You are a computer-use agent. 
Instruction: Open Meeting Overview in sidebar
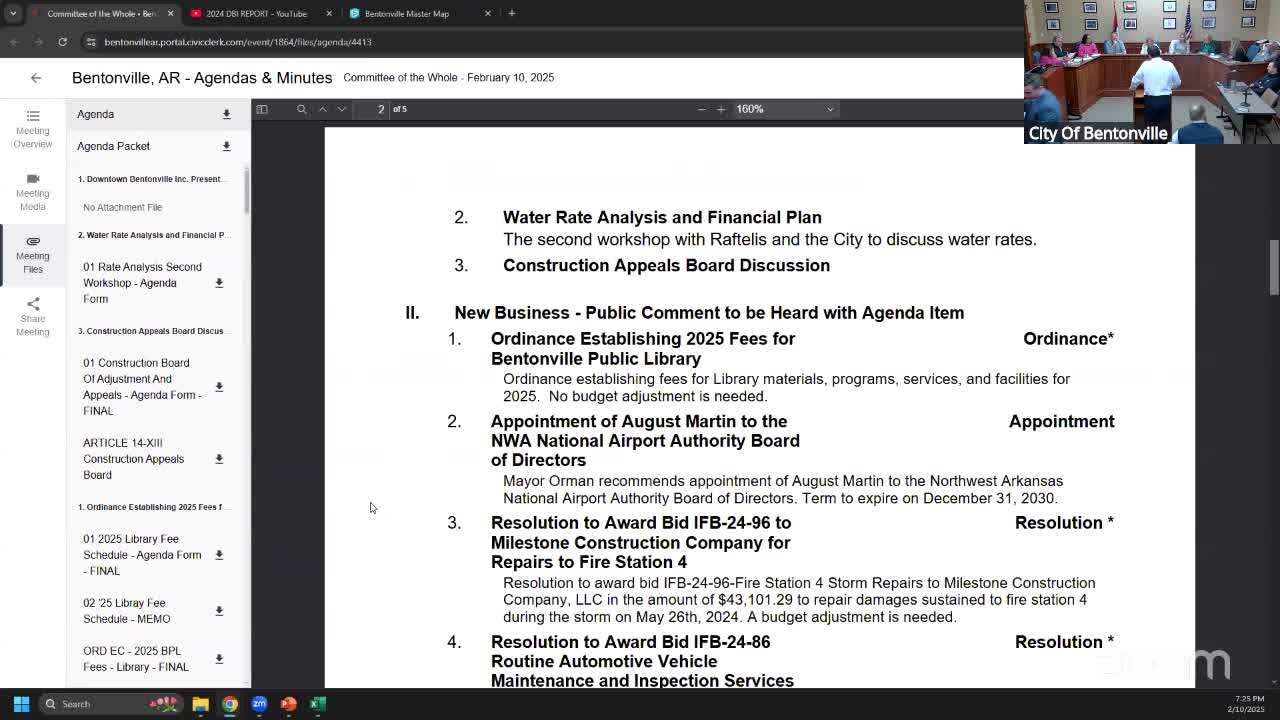[x=33, y=130]
